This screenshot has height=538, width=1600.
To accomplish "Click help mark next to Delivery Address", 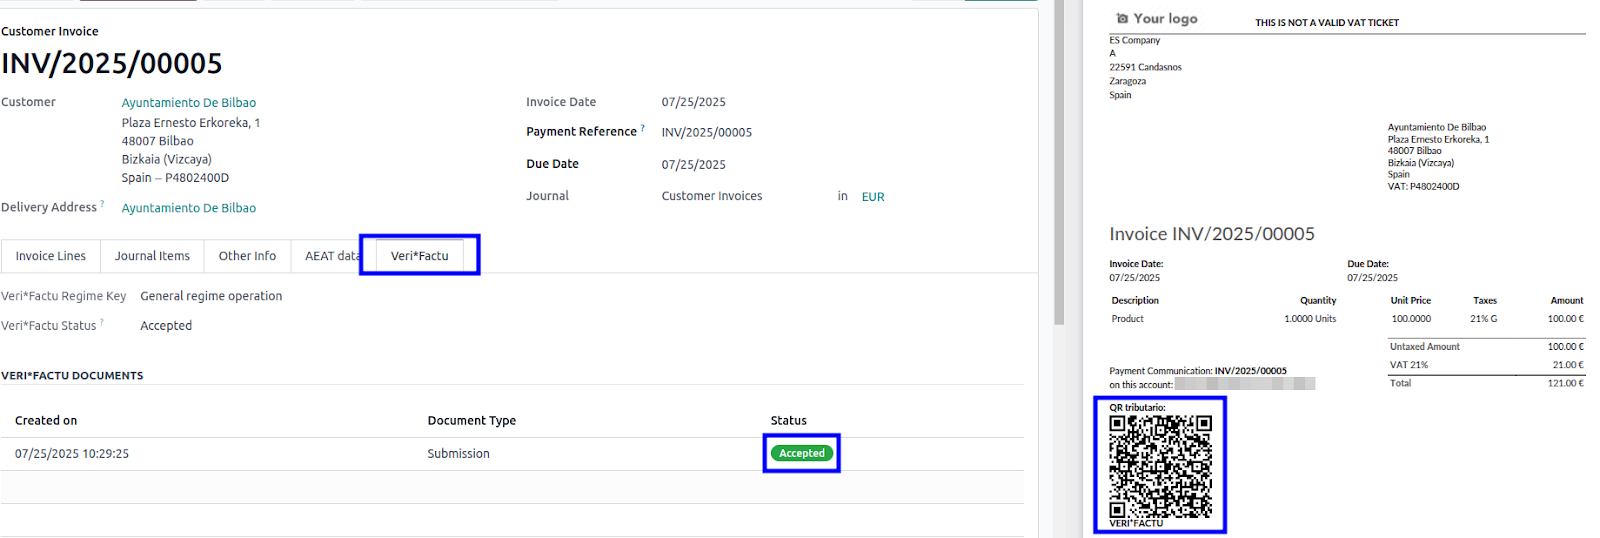I will pos(102,204).
